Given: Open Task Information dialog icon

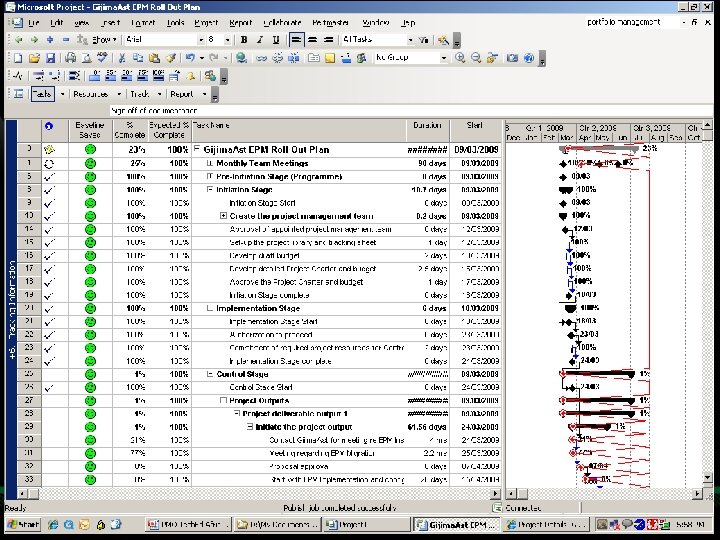Looking at the screenshot, I should (314, 58).
